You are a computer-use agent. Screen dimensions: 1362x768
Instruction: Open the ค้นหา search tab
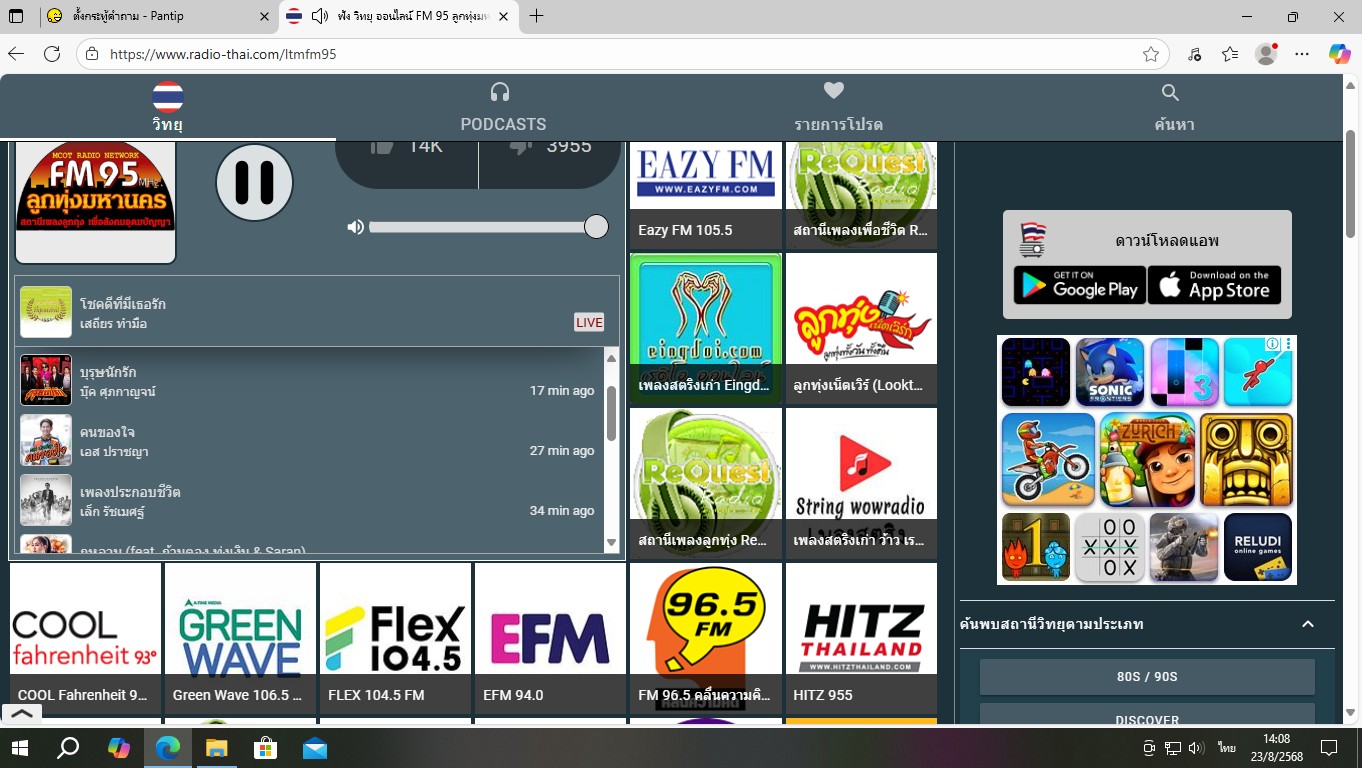pyautogui.click(x=1174, y=107)
